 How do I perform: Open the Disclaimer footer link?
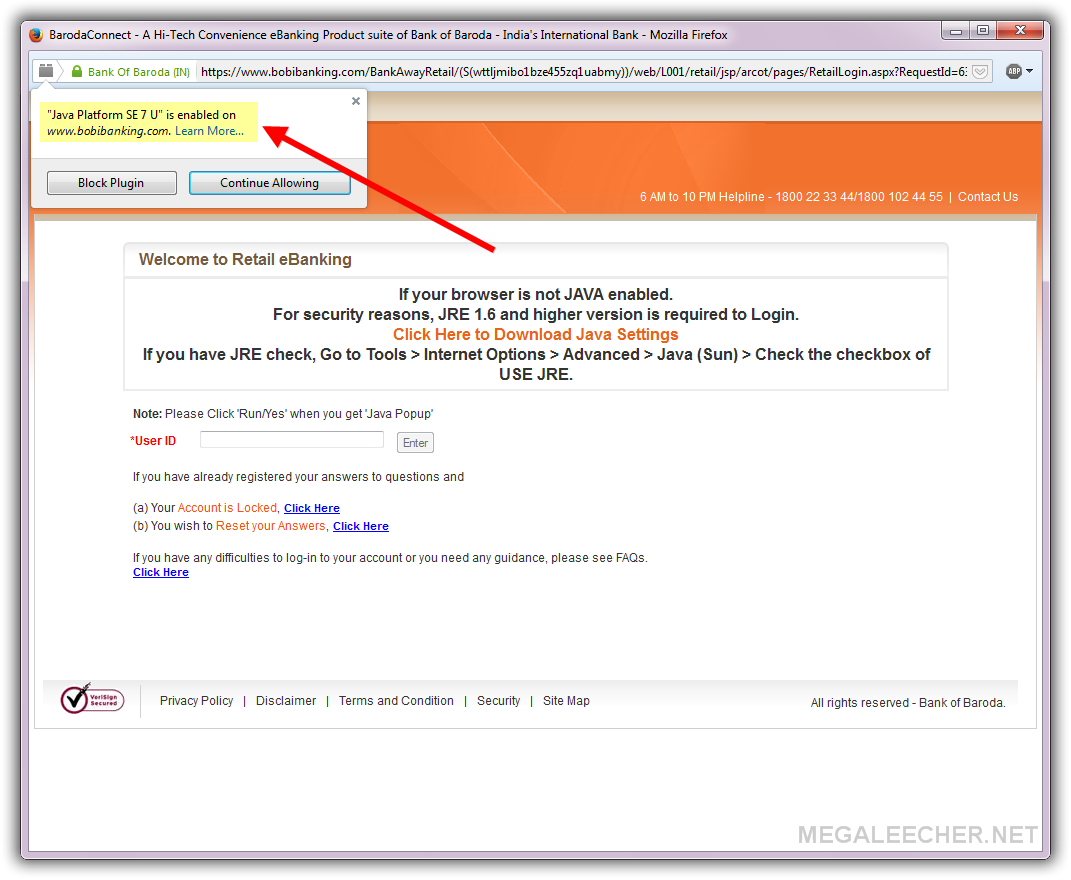286,701
